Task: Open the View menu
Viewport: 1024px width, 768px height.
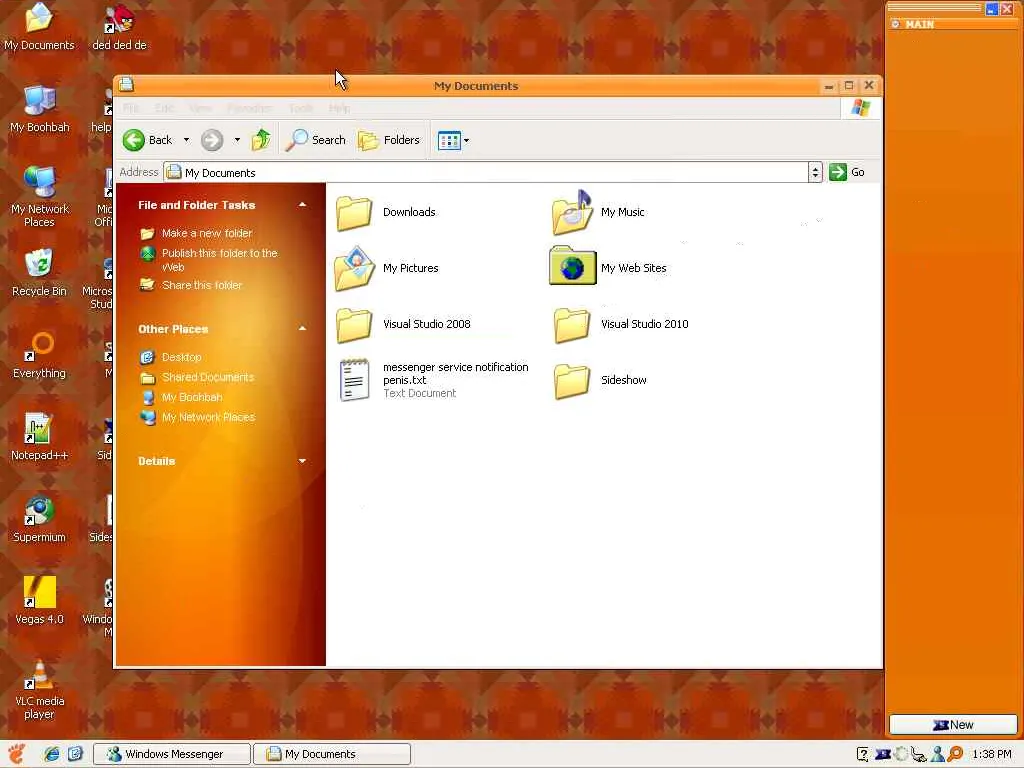Action: click(x=200, y=108)
